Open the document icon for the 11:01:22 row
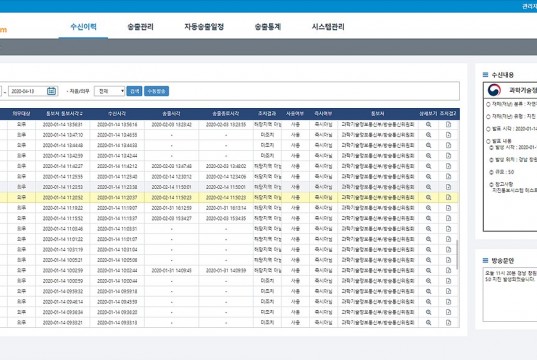 (x=448, y=239)
